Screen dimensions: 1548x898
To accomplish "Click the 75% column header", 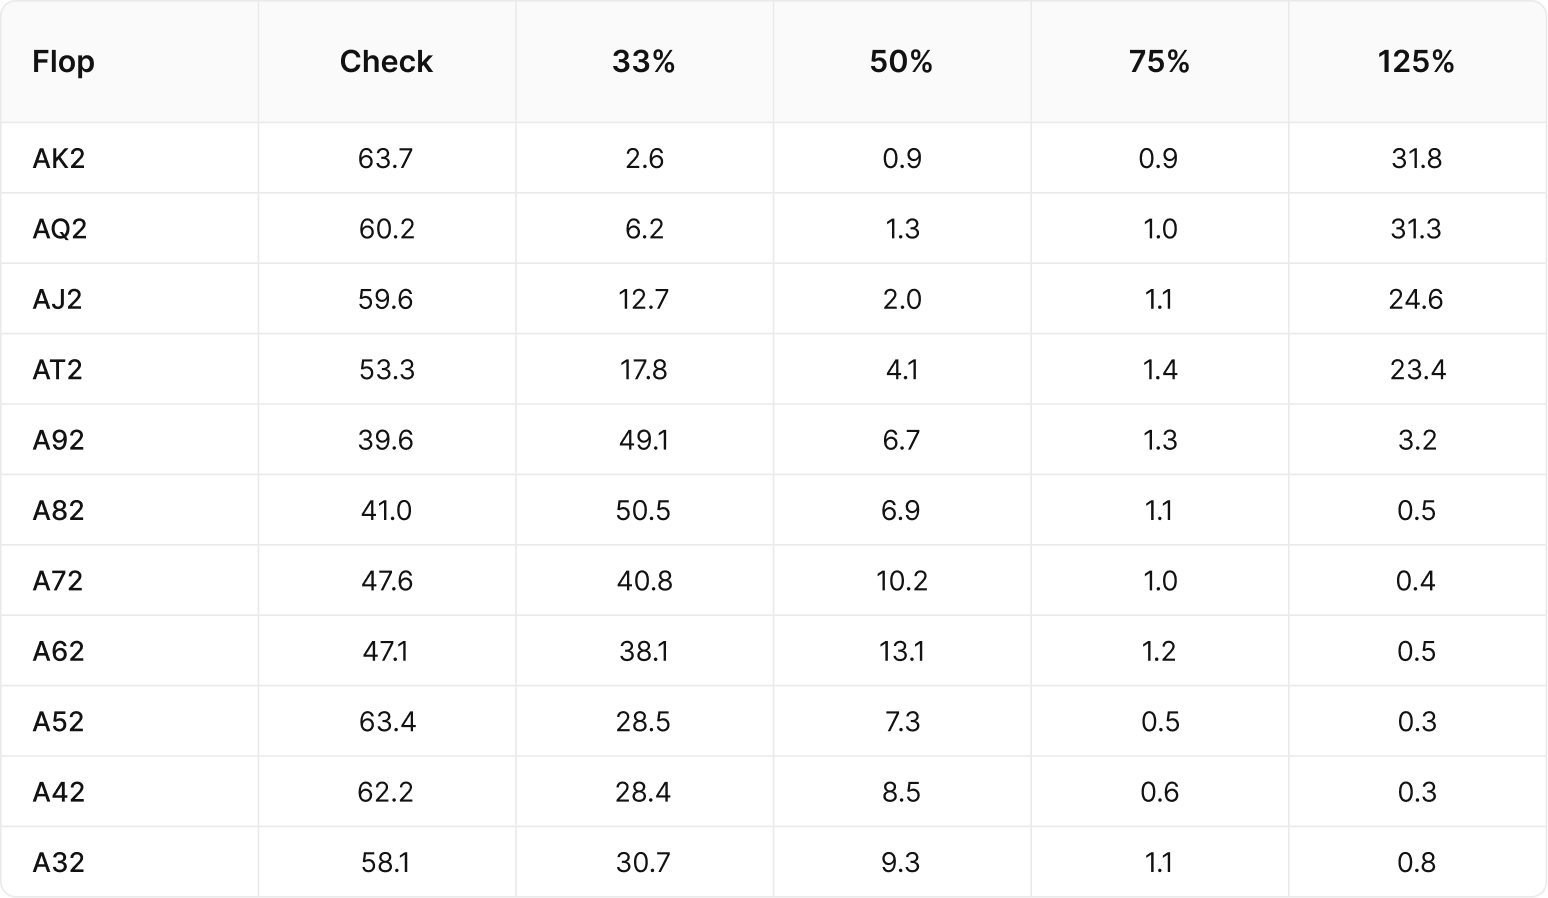I will pos(1159,62).
